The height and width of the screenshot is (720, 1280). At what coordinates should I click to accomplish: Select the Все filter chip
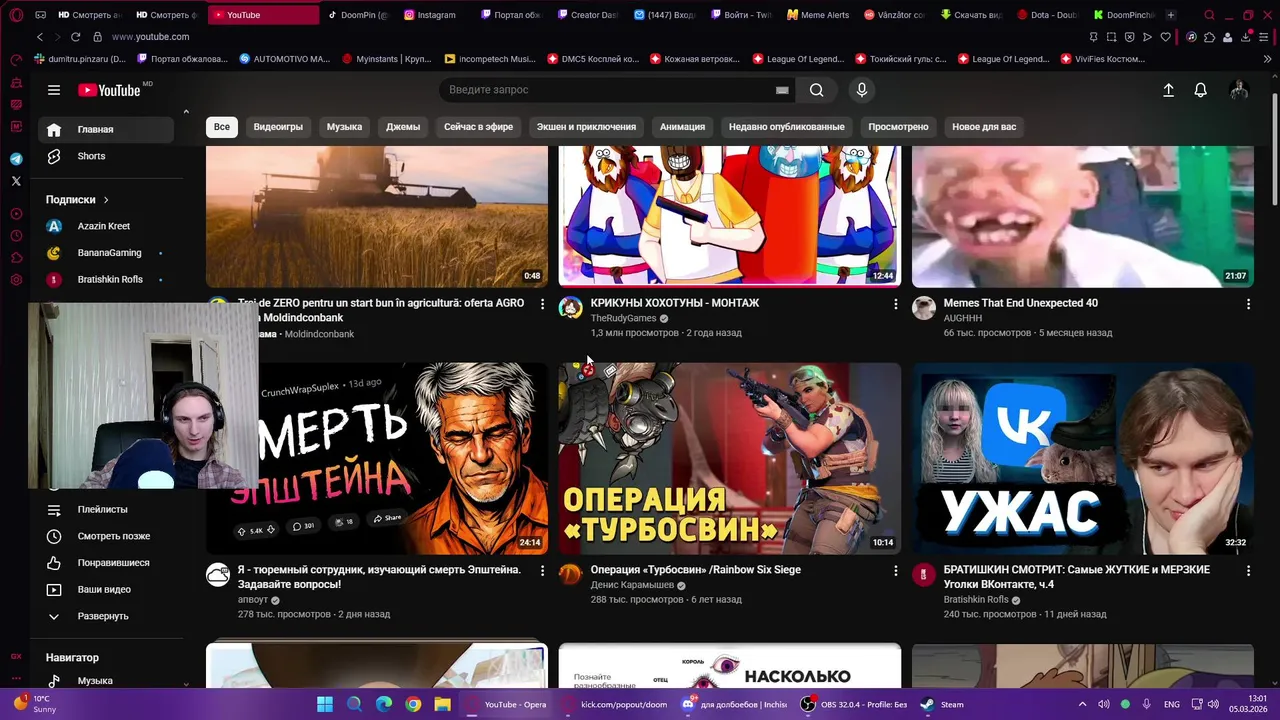point(221,127)
